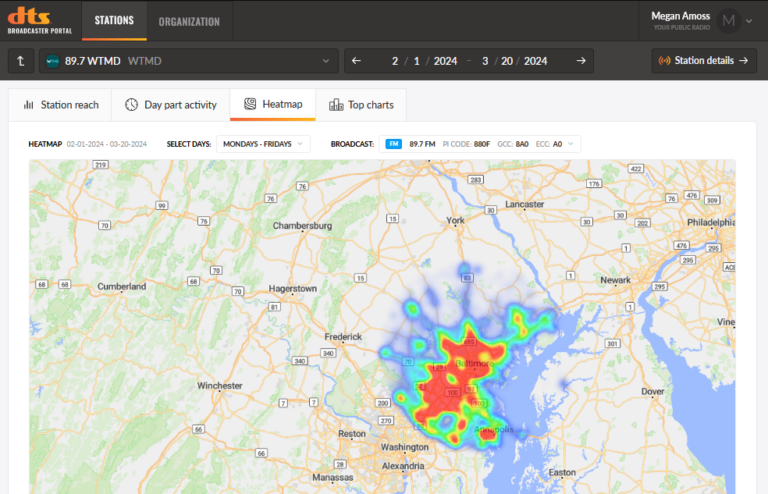768x494 pixels.
Task: Click Cumberland label on the map
Action: 121,286
